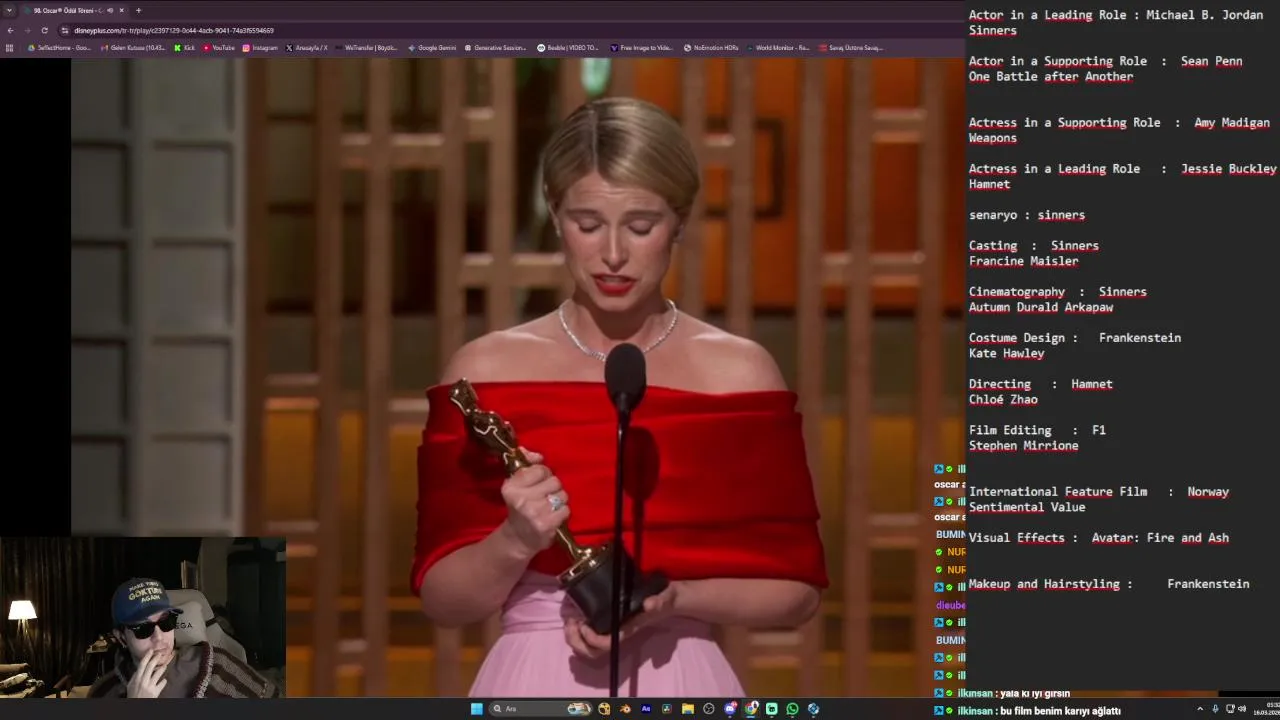This screenshot has height=720, width=1280.
Task: Open the Generative Session bookmark
Action: tap(495, 47)
